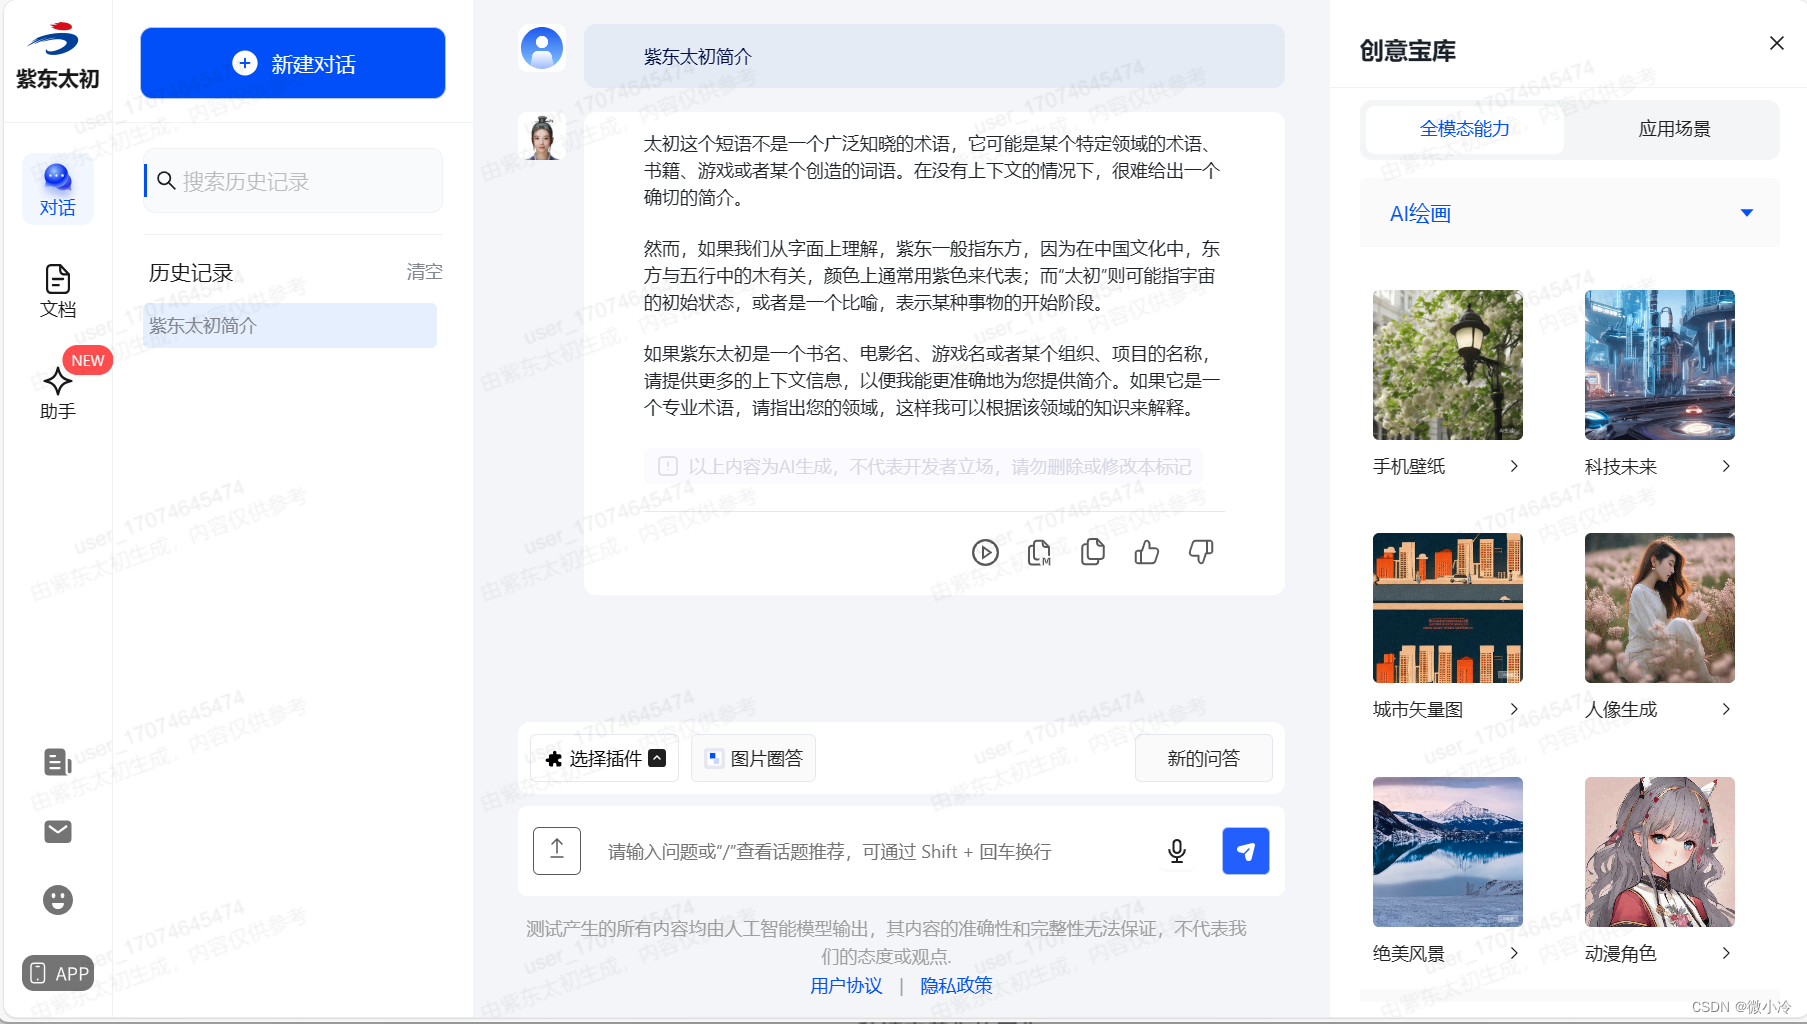Click the copy as markdown icon
The height and width of the screenshot is (1024, 1807).
[x=1039, y=552]
